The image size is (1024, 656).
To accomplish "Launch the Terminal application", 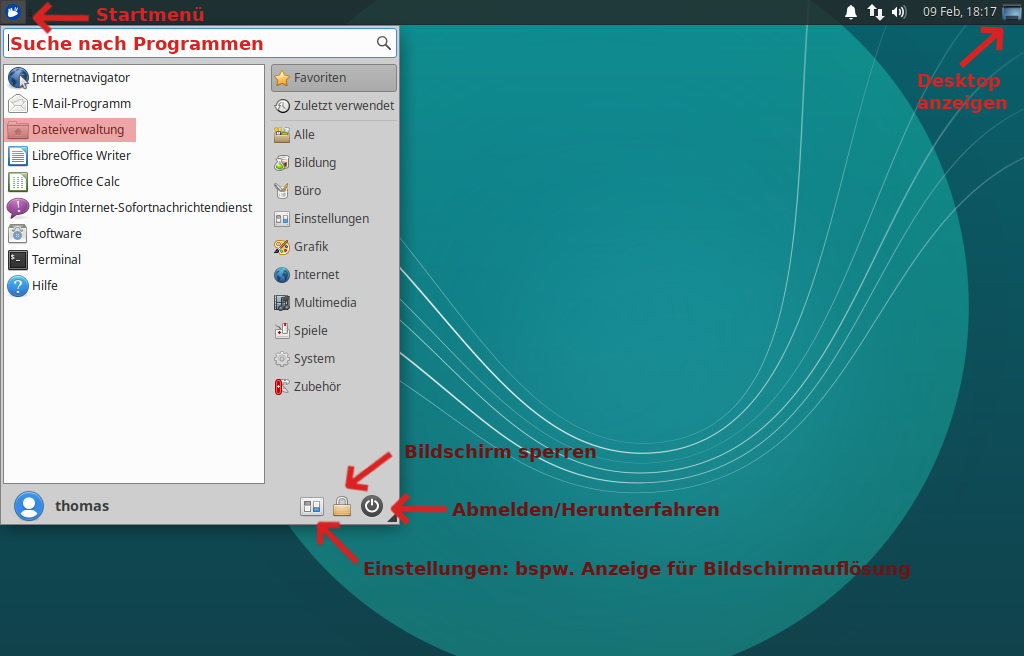I will (56, 260).
